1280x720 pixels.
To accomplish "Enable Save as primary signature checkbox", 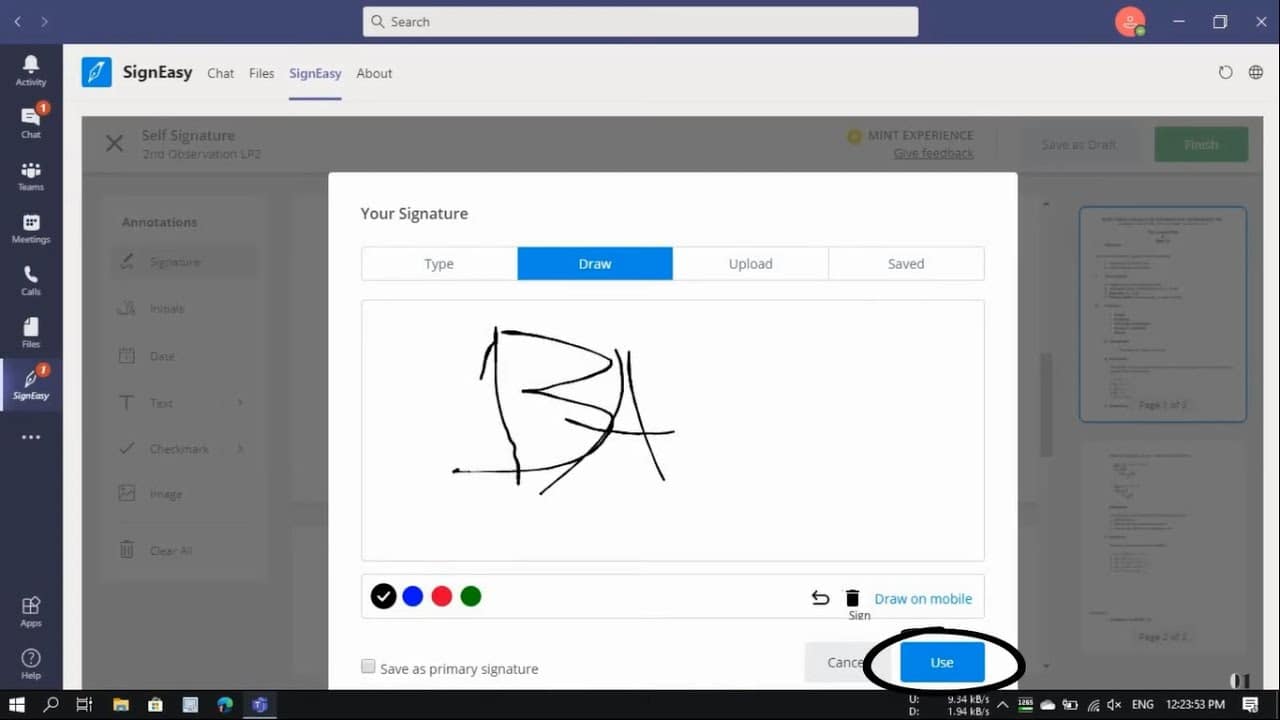I will 368,667.
